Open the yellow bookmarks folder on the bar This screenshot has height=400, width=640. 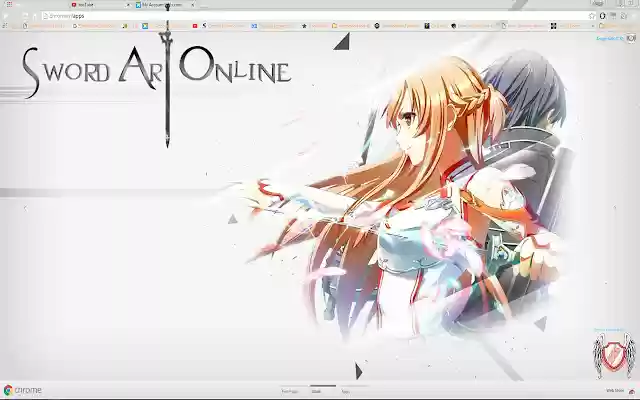click(x=351, y=26)
